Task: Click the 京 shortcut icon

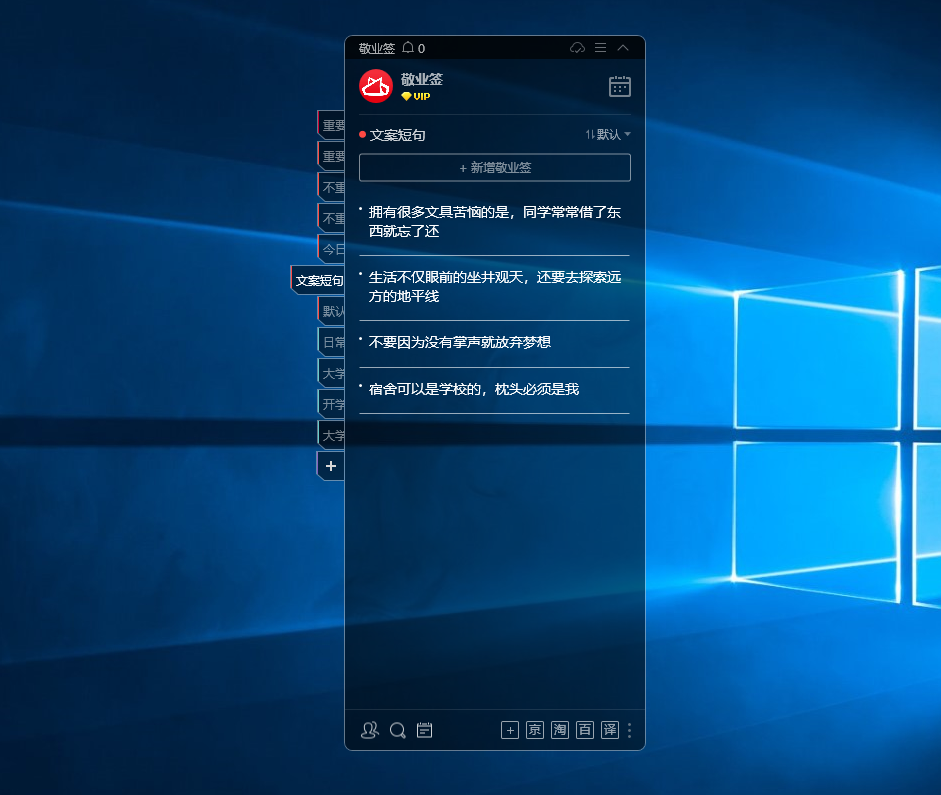Action: point(535,731)
